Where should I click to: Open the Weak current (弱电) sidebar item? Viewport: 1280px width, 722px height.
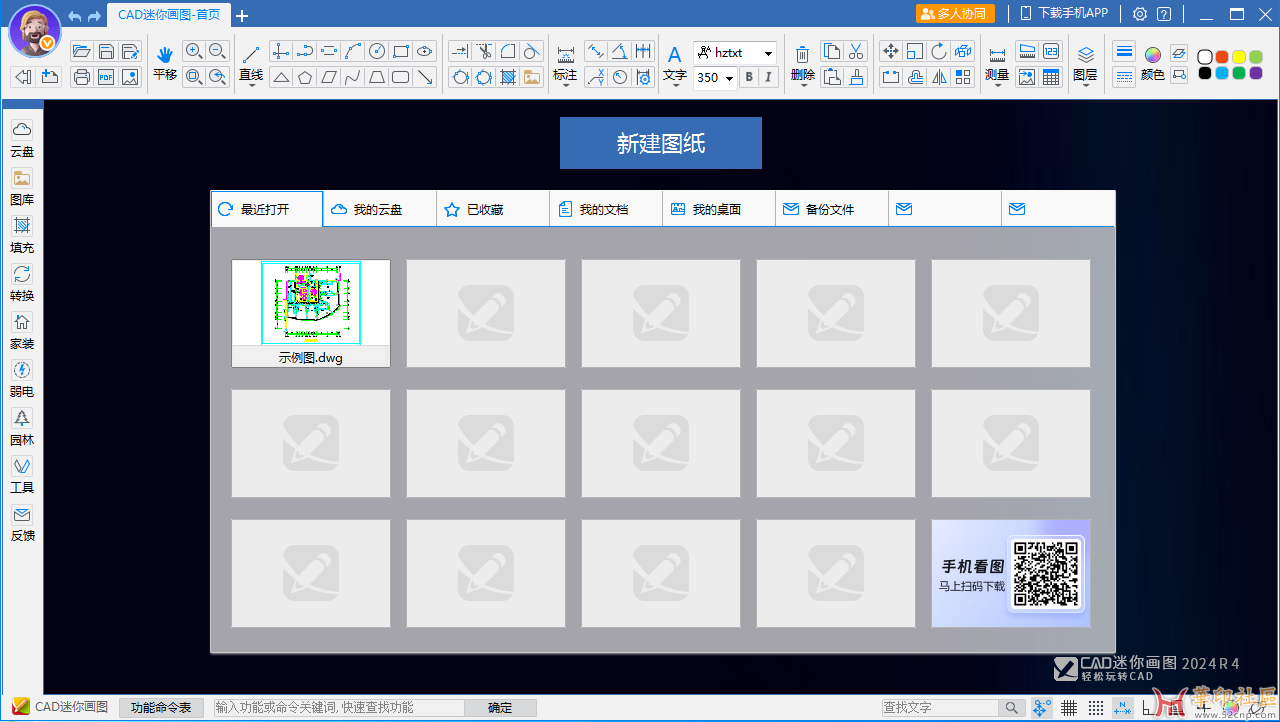pos(22,379)
